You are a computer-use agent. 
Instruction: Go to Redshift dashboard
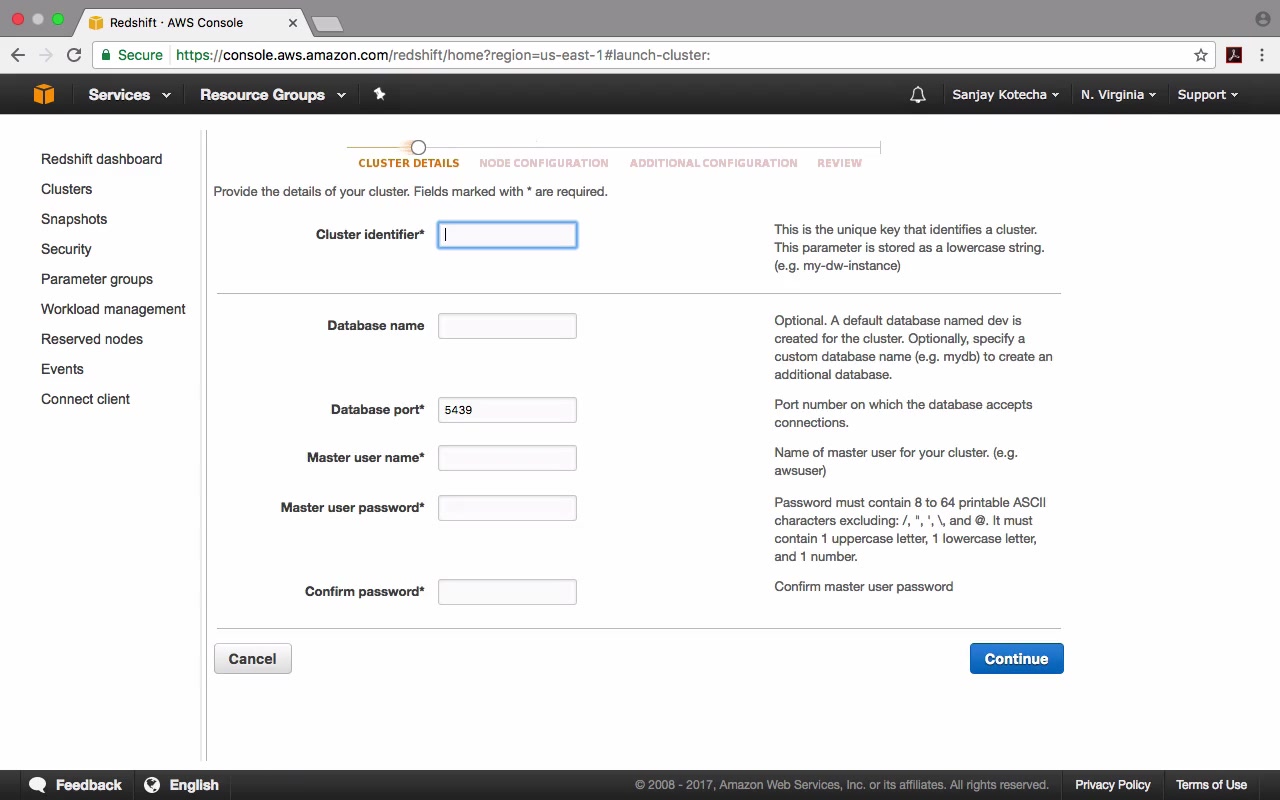click(x=101, y=159)
